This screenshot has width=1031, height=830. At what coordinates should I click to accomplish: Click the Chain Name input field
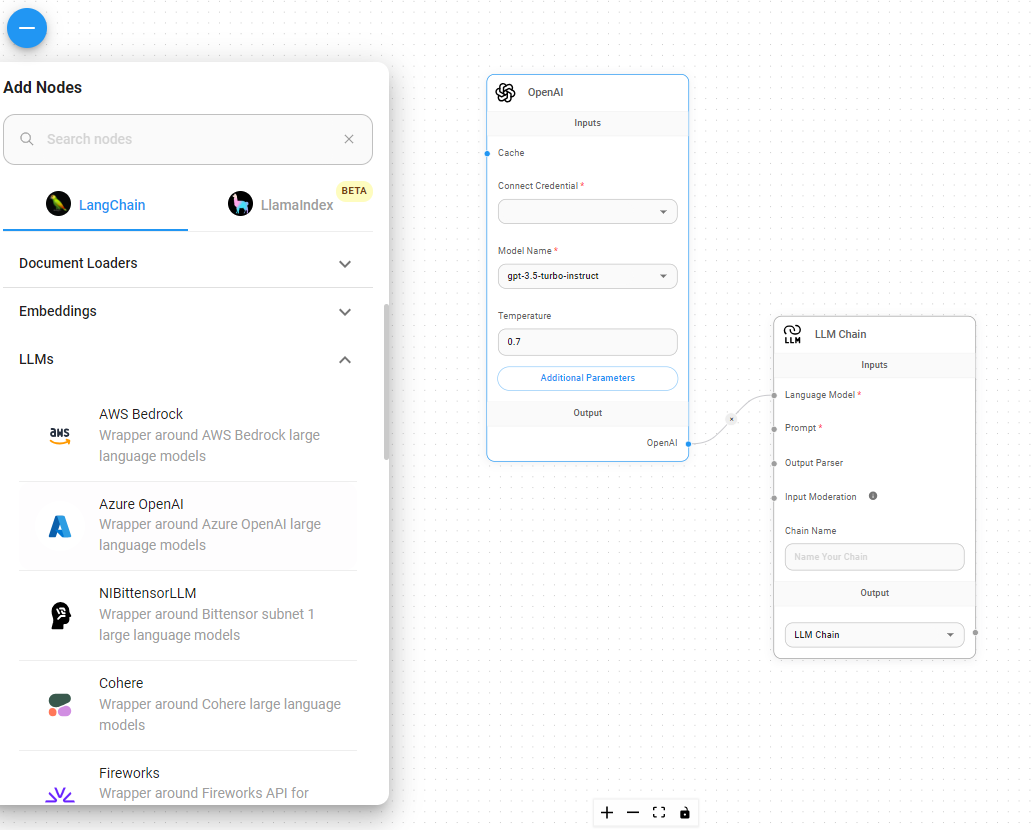click(875, 557)
